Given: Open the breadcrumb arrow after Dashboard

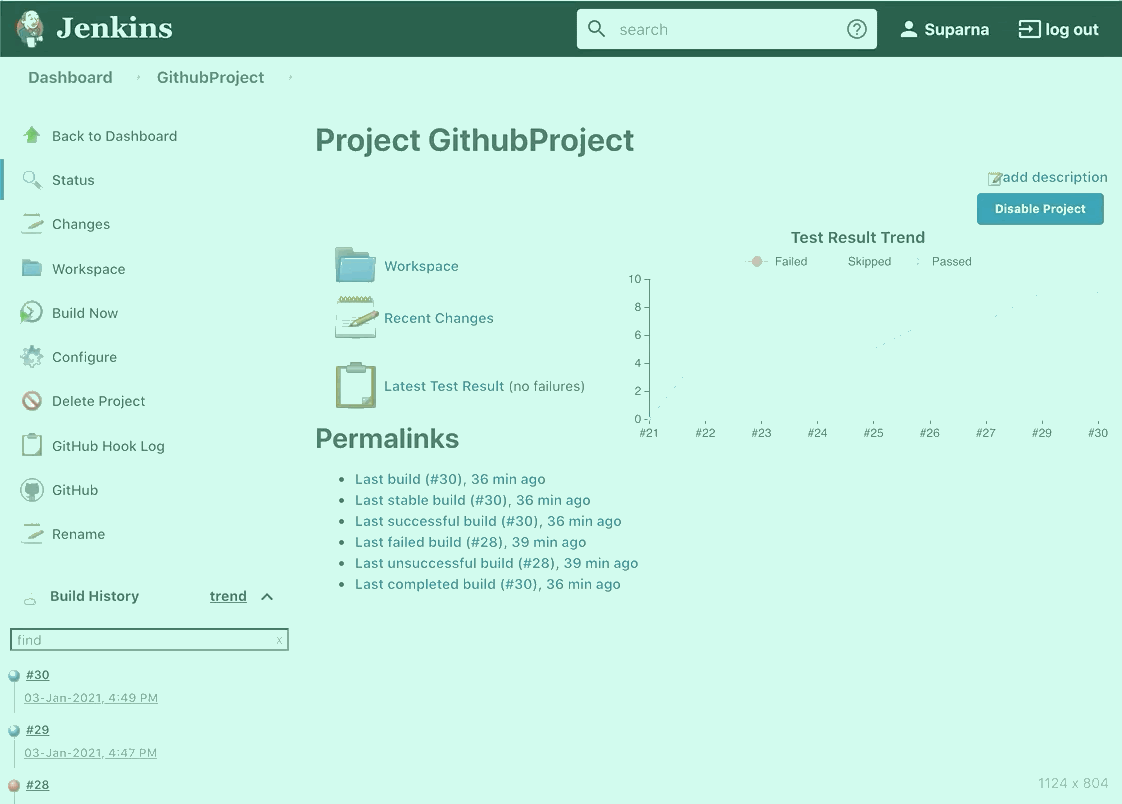Looking at the screenshot, I should (138, 77).
